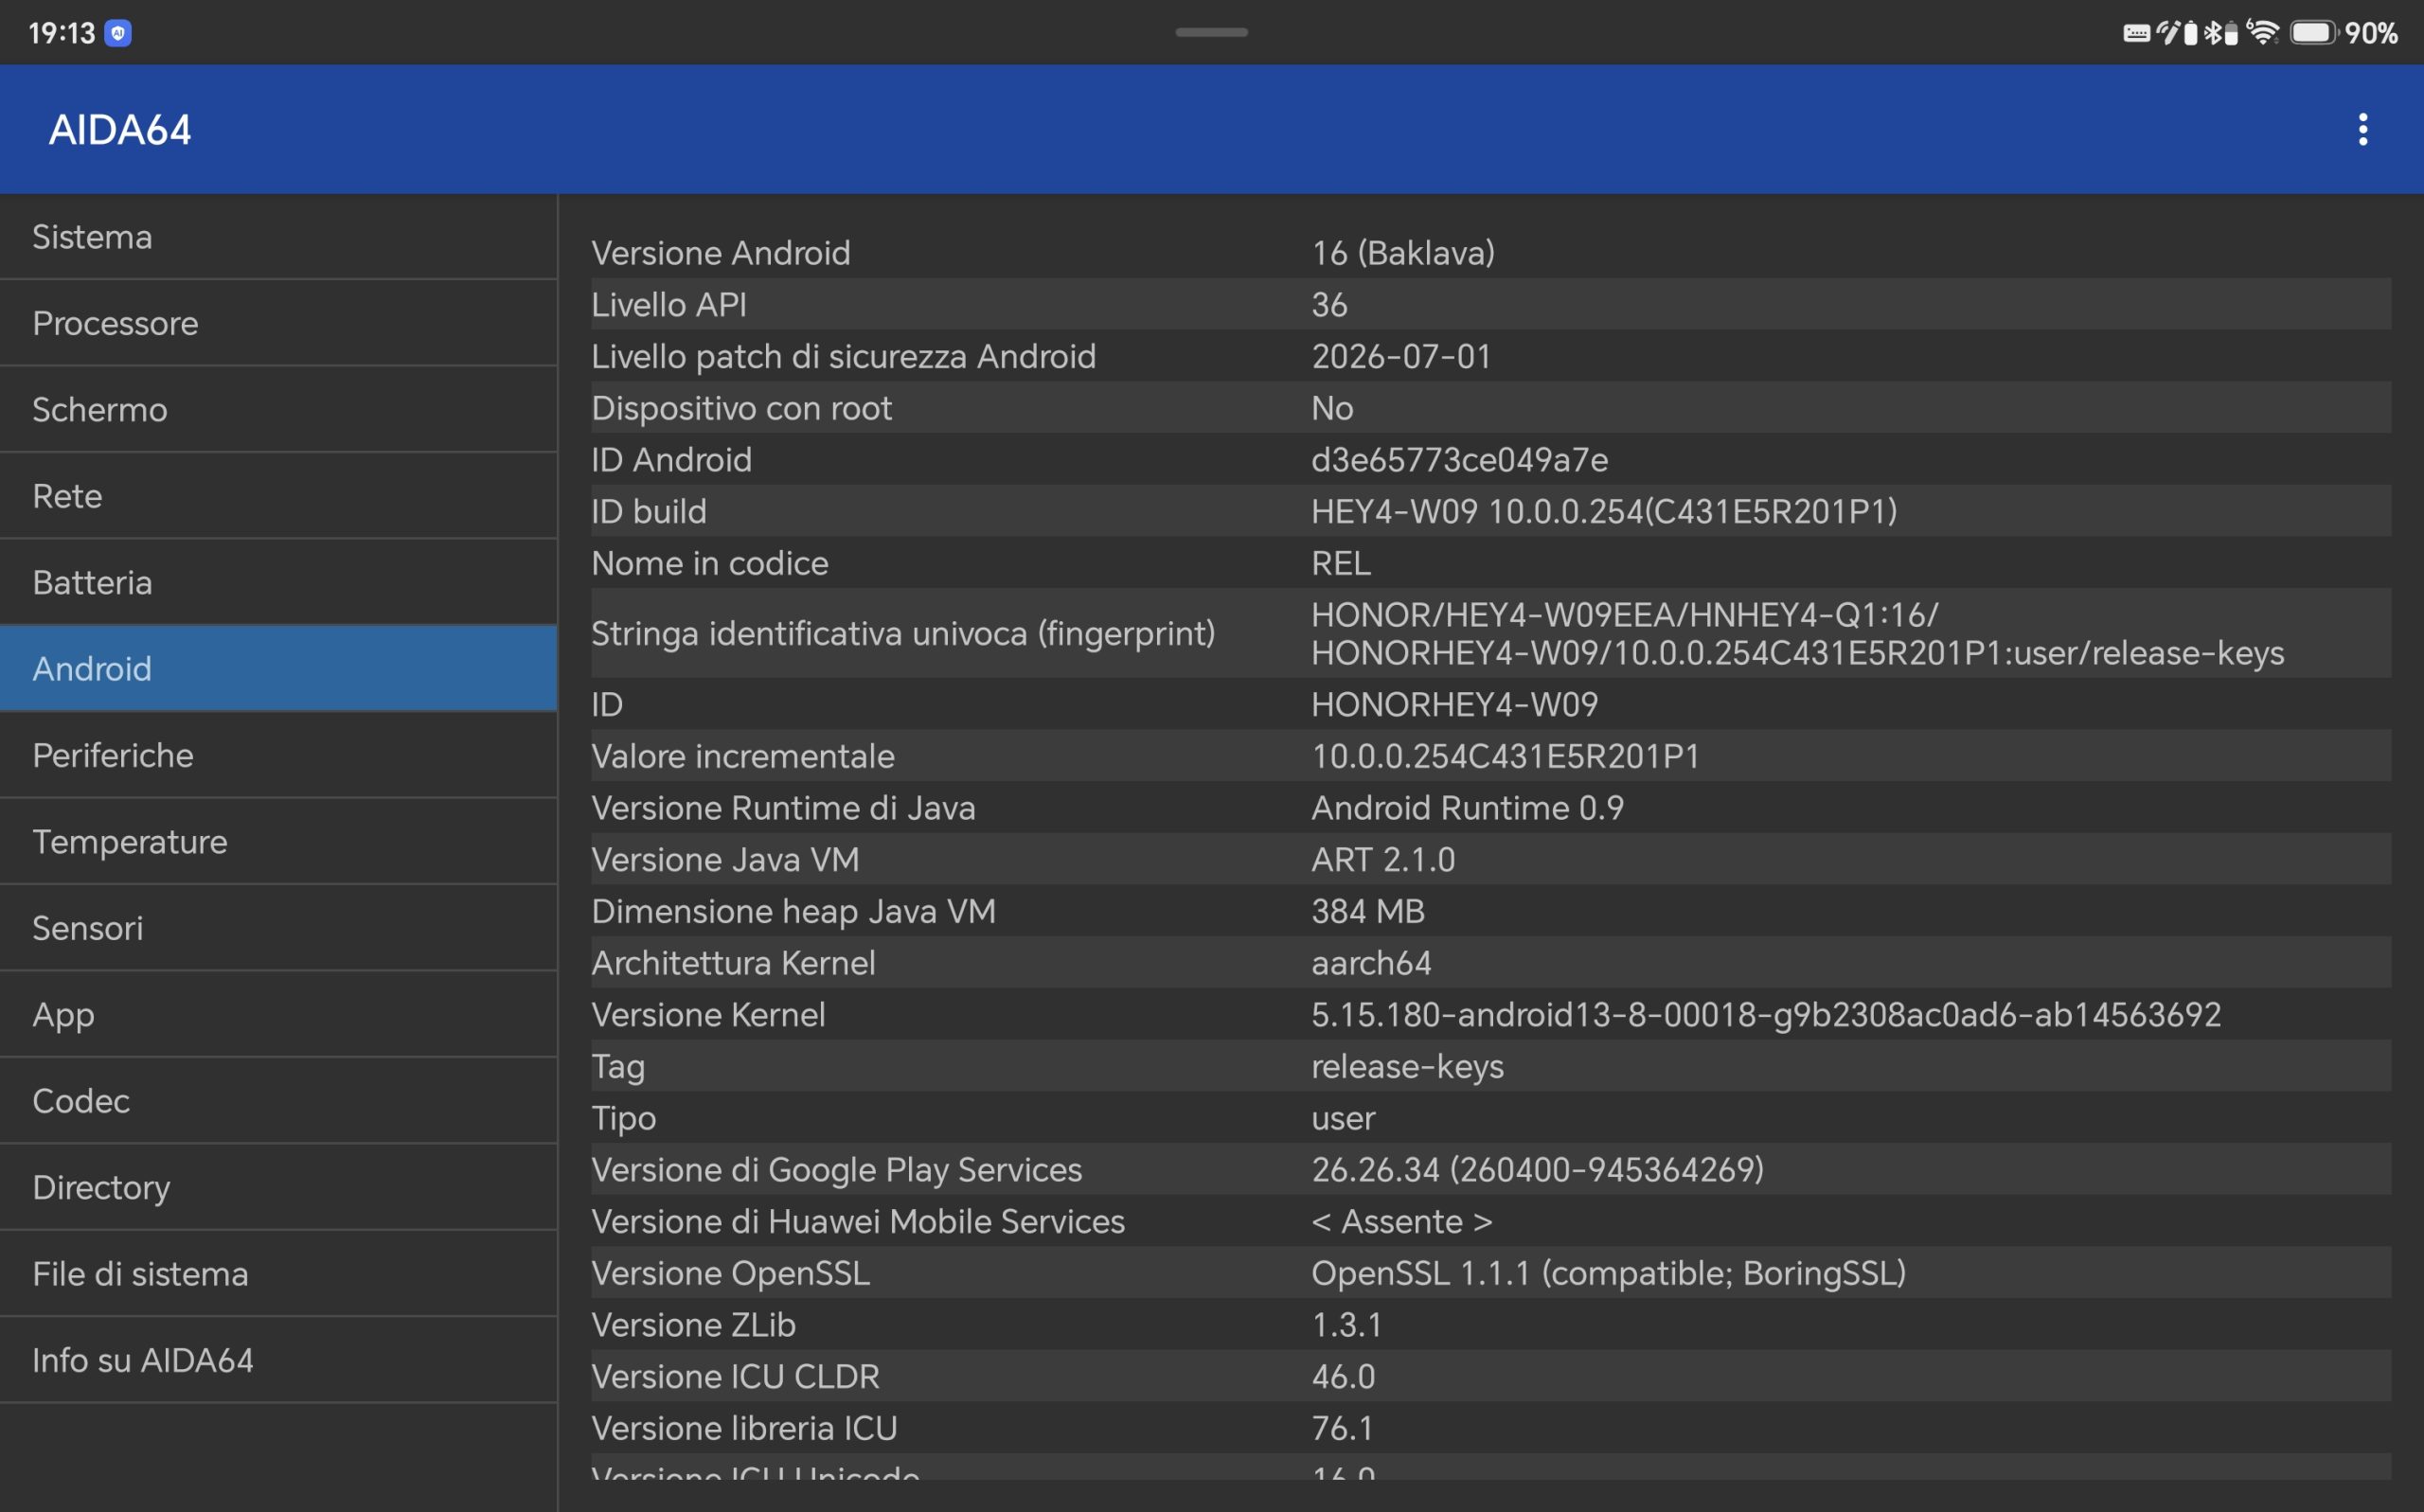Switch to the Processore section
The width and height of the screenshot is (2424, 1512).
[x=278, y=323]
